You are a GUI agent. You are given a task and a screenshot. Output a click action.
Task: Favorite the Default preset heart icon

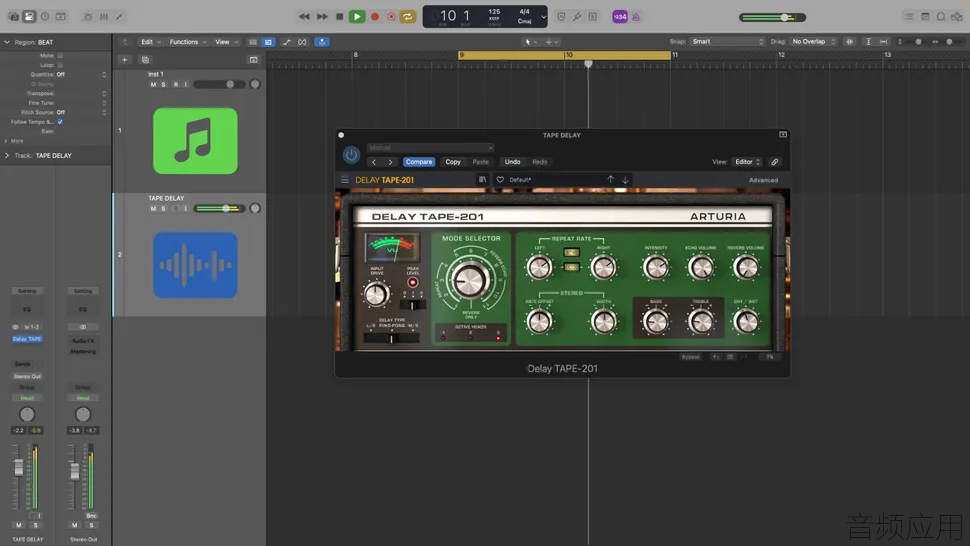pos(500,180)
